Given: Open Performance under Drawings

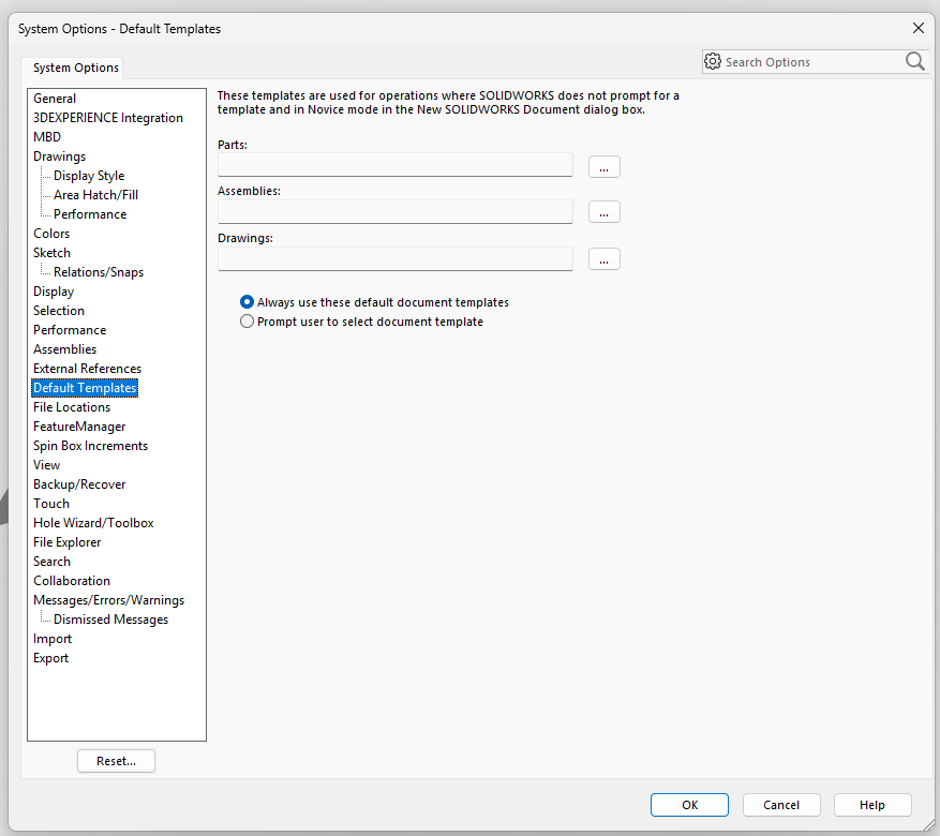Looking at the screenshot, I should click(x=90, y=214).
